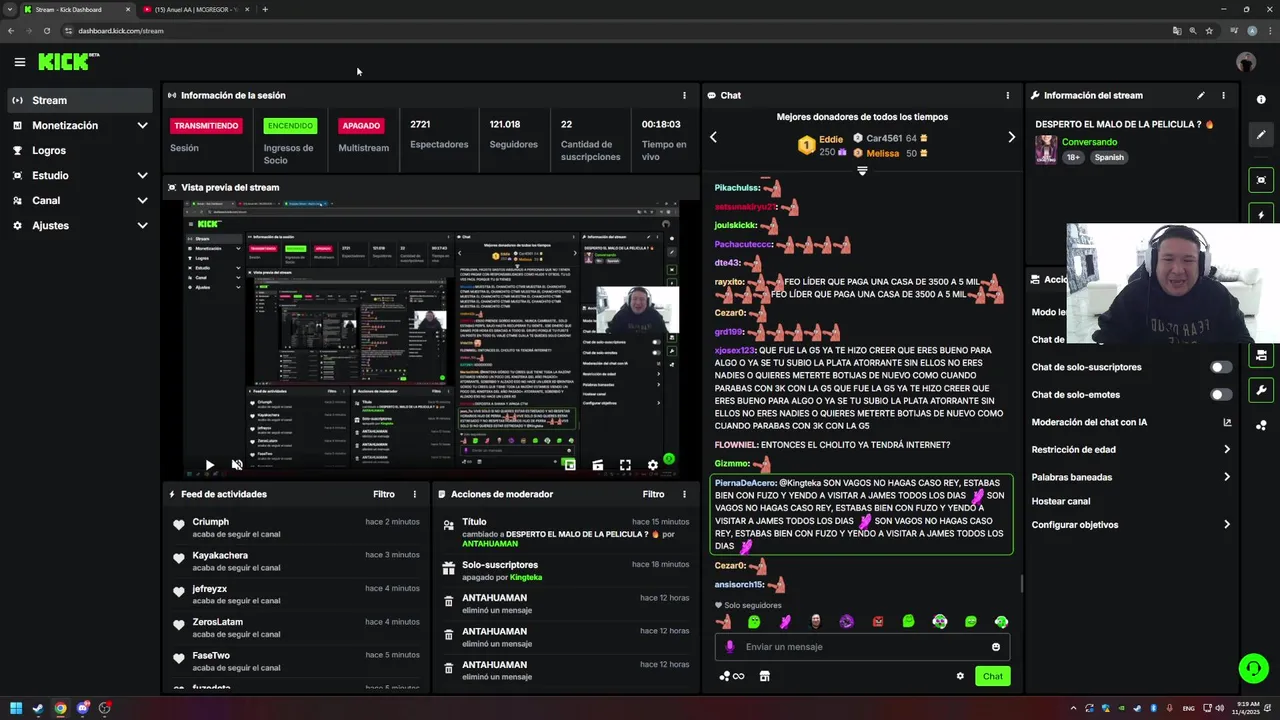This screenshot has height=720, width=1280.
Task: Open the hamburger menu beside the Kick logo
Action: tap(19, 62)
